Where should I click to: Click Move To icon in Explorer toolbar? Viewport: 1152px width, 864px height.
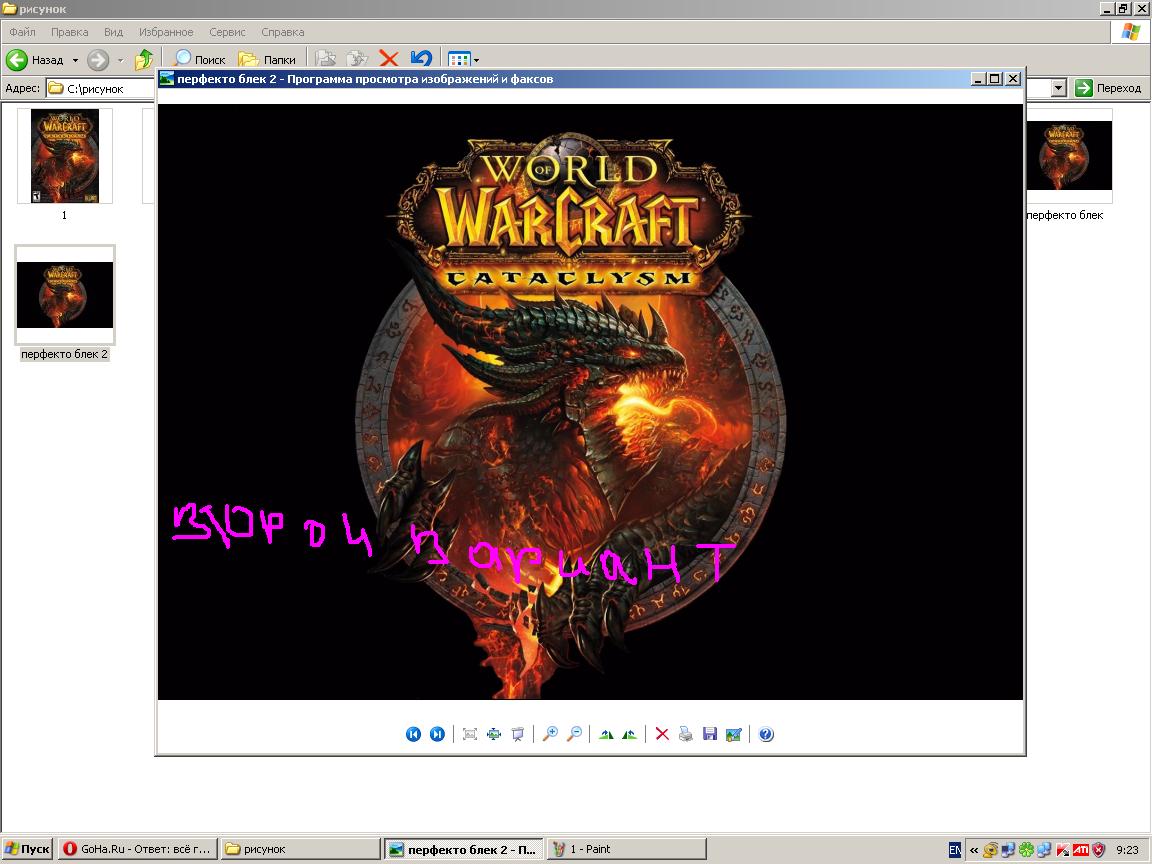[x=325, y=59]
